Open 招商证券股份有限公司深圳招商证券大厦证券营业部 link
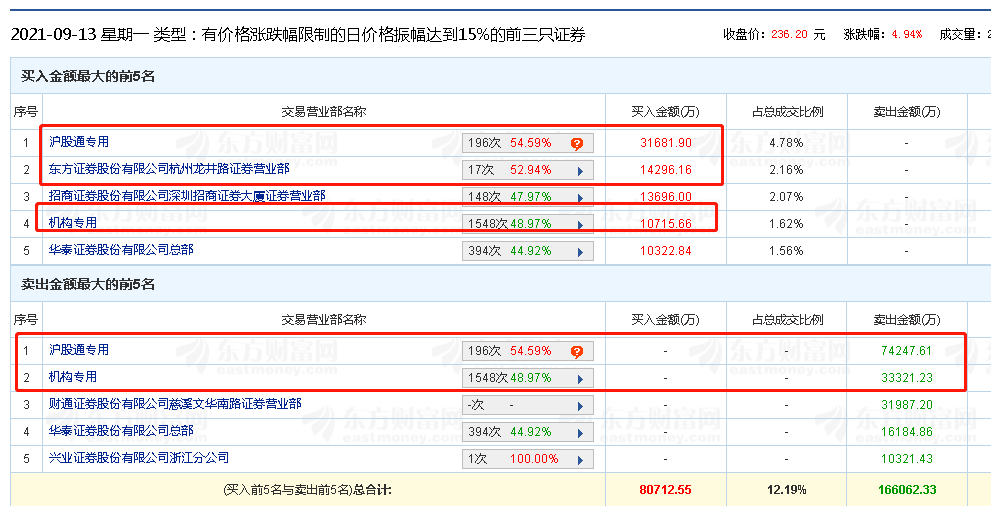Image resolution: width=991 pixels, height=506 pixels. (187, 196)
